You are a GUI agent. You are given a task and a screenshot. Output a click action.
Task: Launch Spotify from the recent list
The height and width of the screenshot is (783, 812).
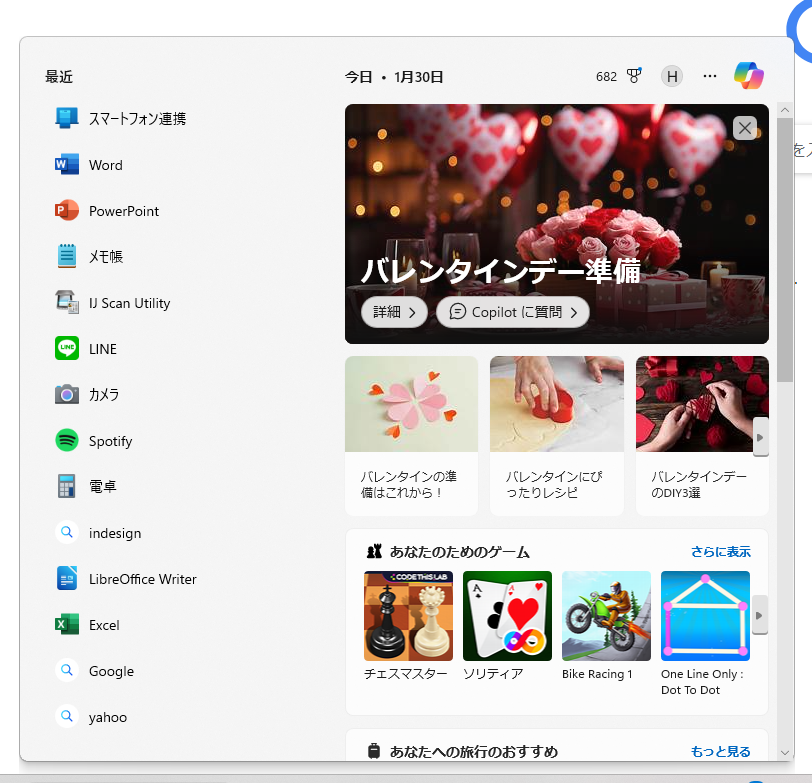(x=67, y=441)
